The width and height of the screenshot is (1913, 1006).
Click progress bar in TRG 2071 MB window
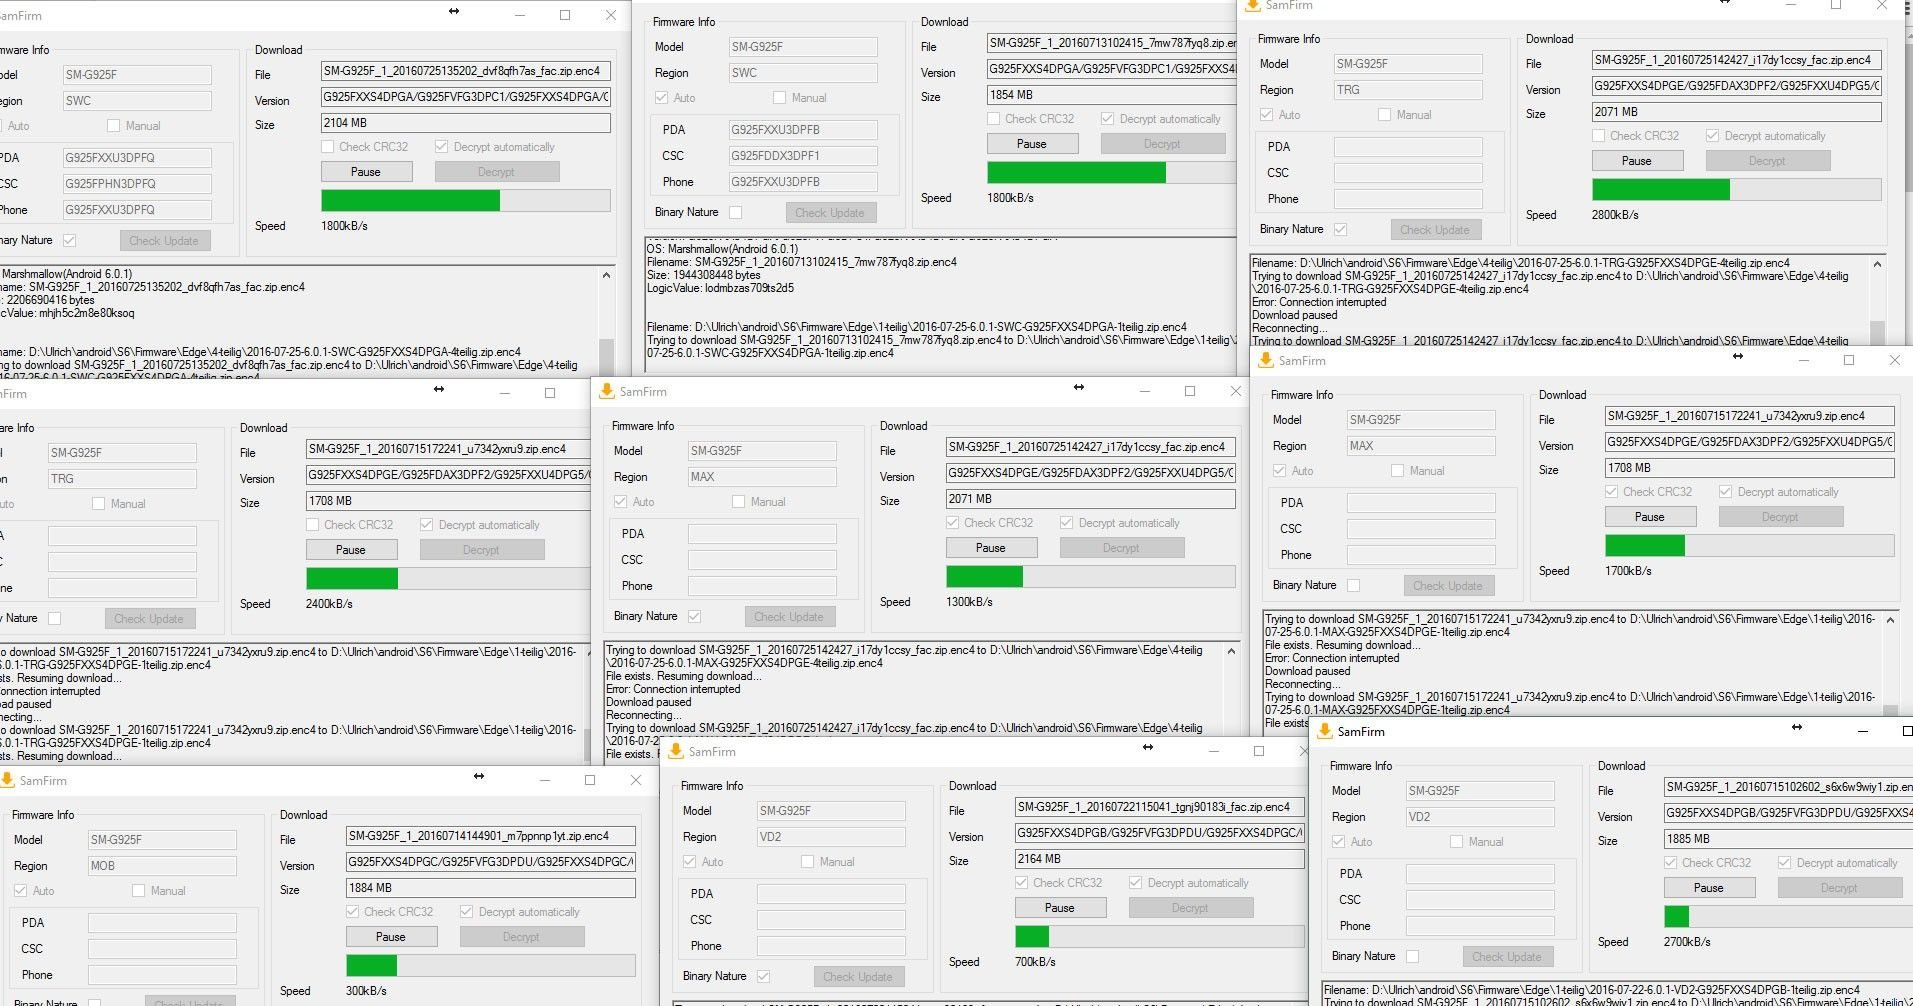click(x=1737, y=190)
